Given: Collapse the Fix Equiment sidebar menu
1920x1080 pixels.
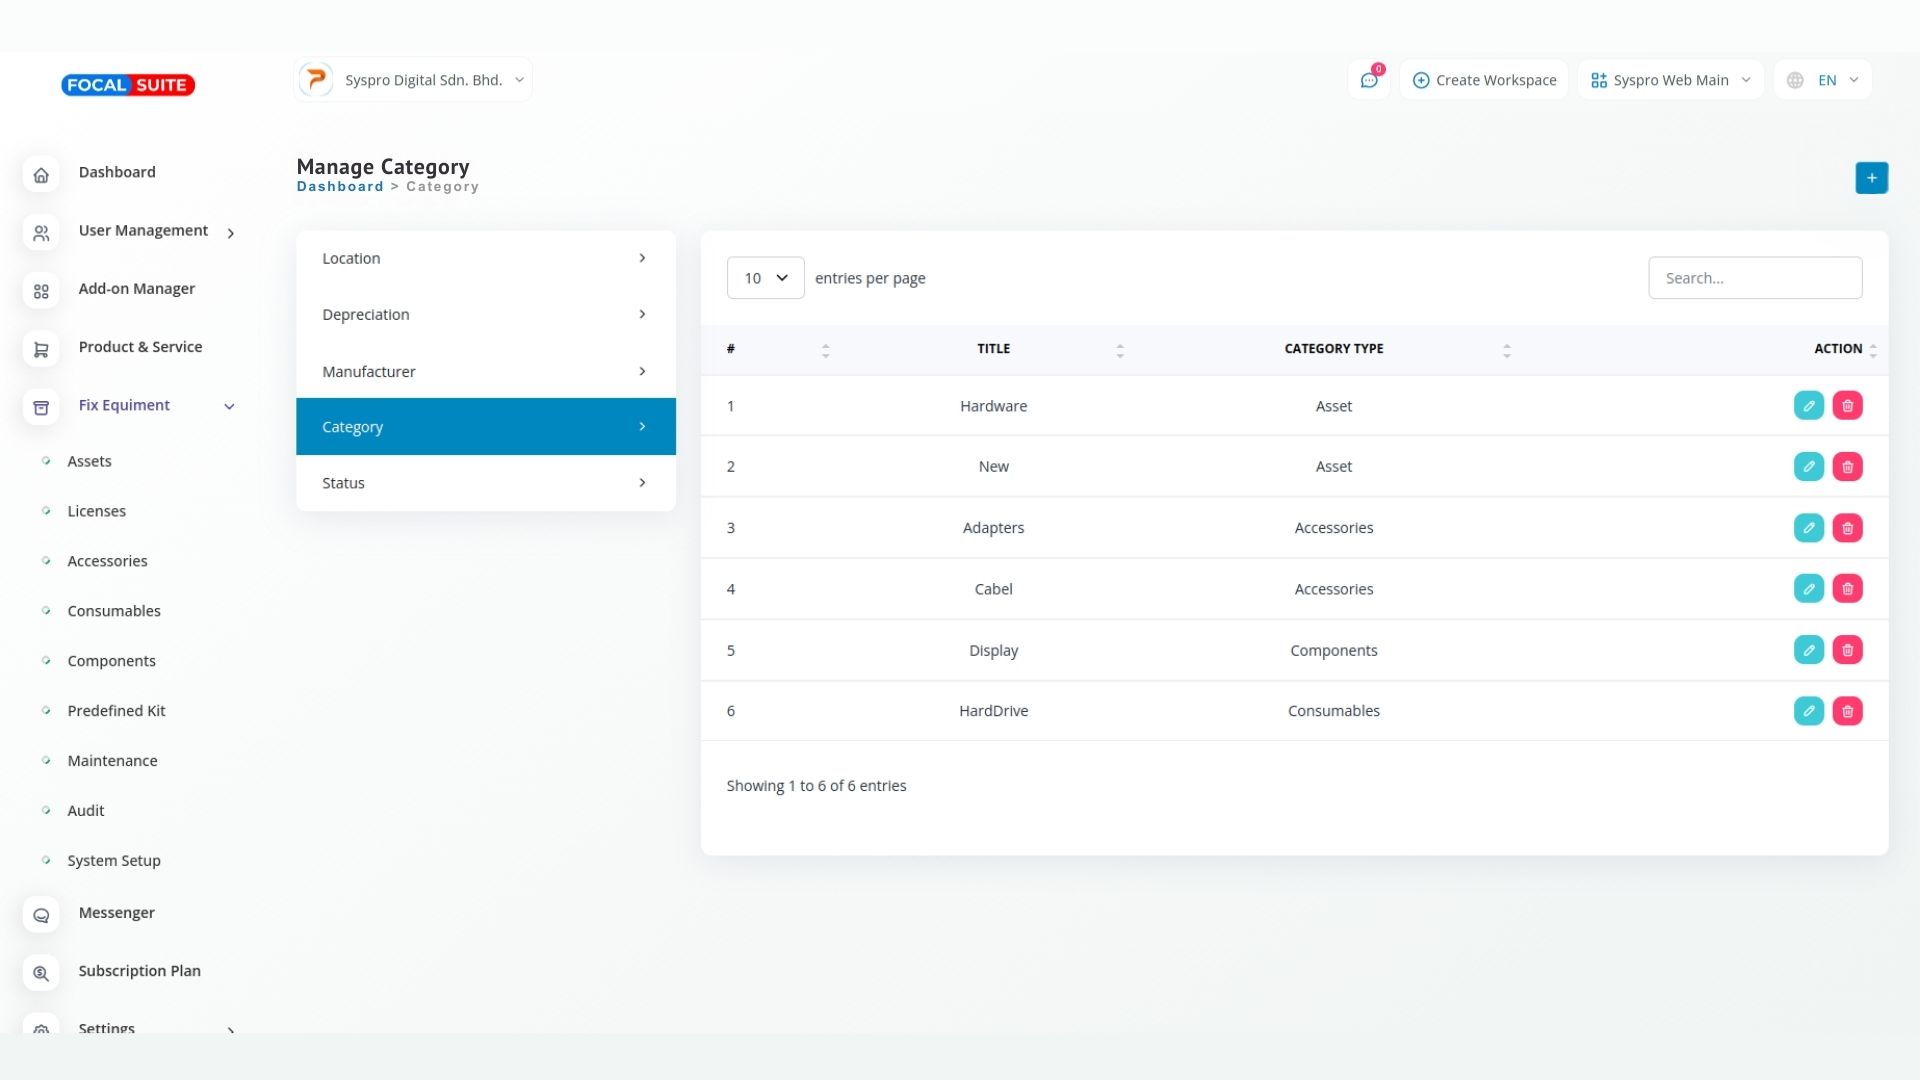Looking at the screenshot, I should (x=229, y=406).
